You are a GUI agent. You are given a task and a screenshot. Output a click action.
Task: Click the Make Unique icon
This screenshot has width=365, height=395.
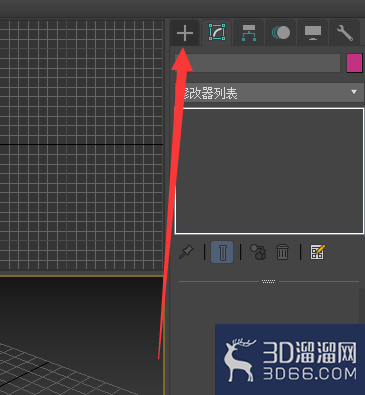click(258, 252)
